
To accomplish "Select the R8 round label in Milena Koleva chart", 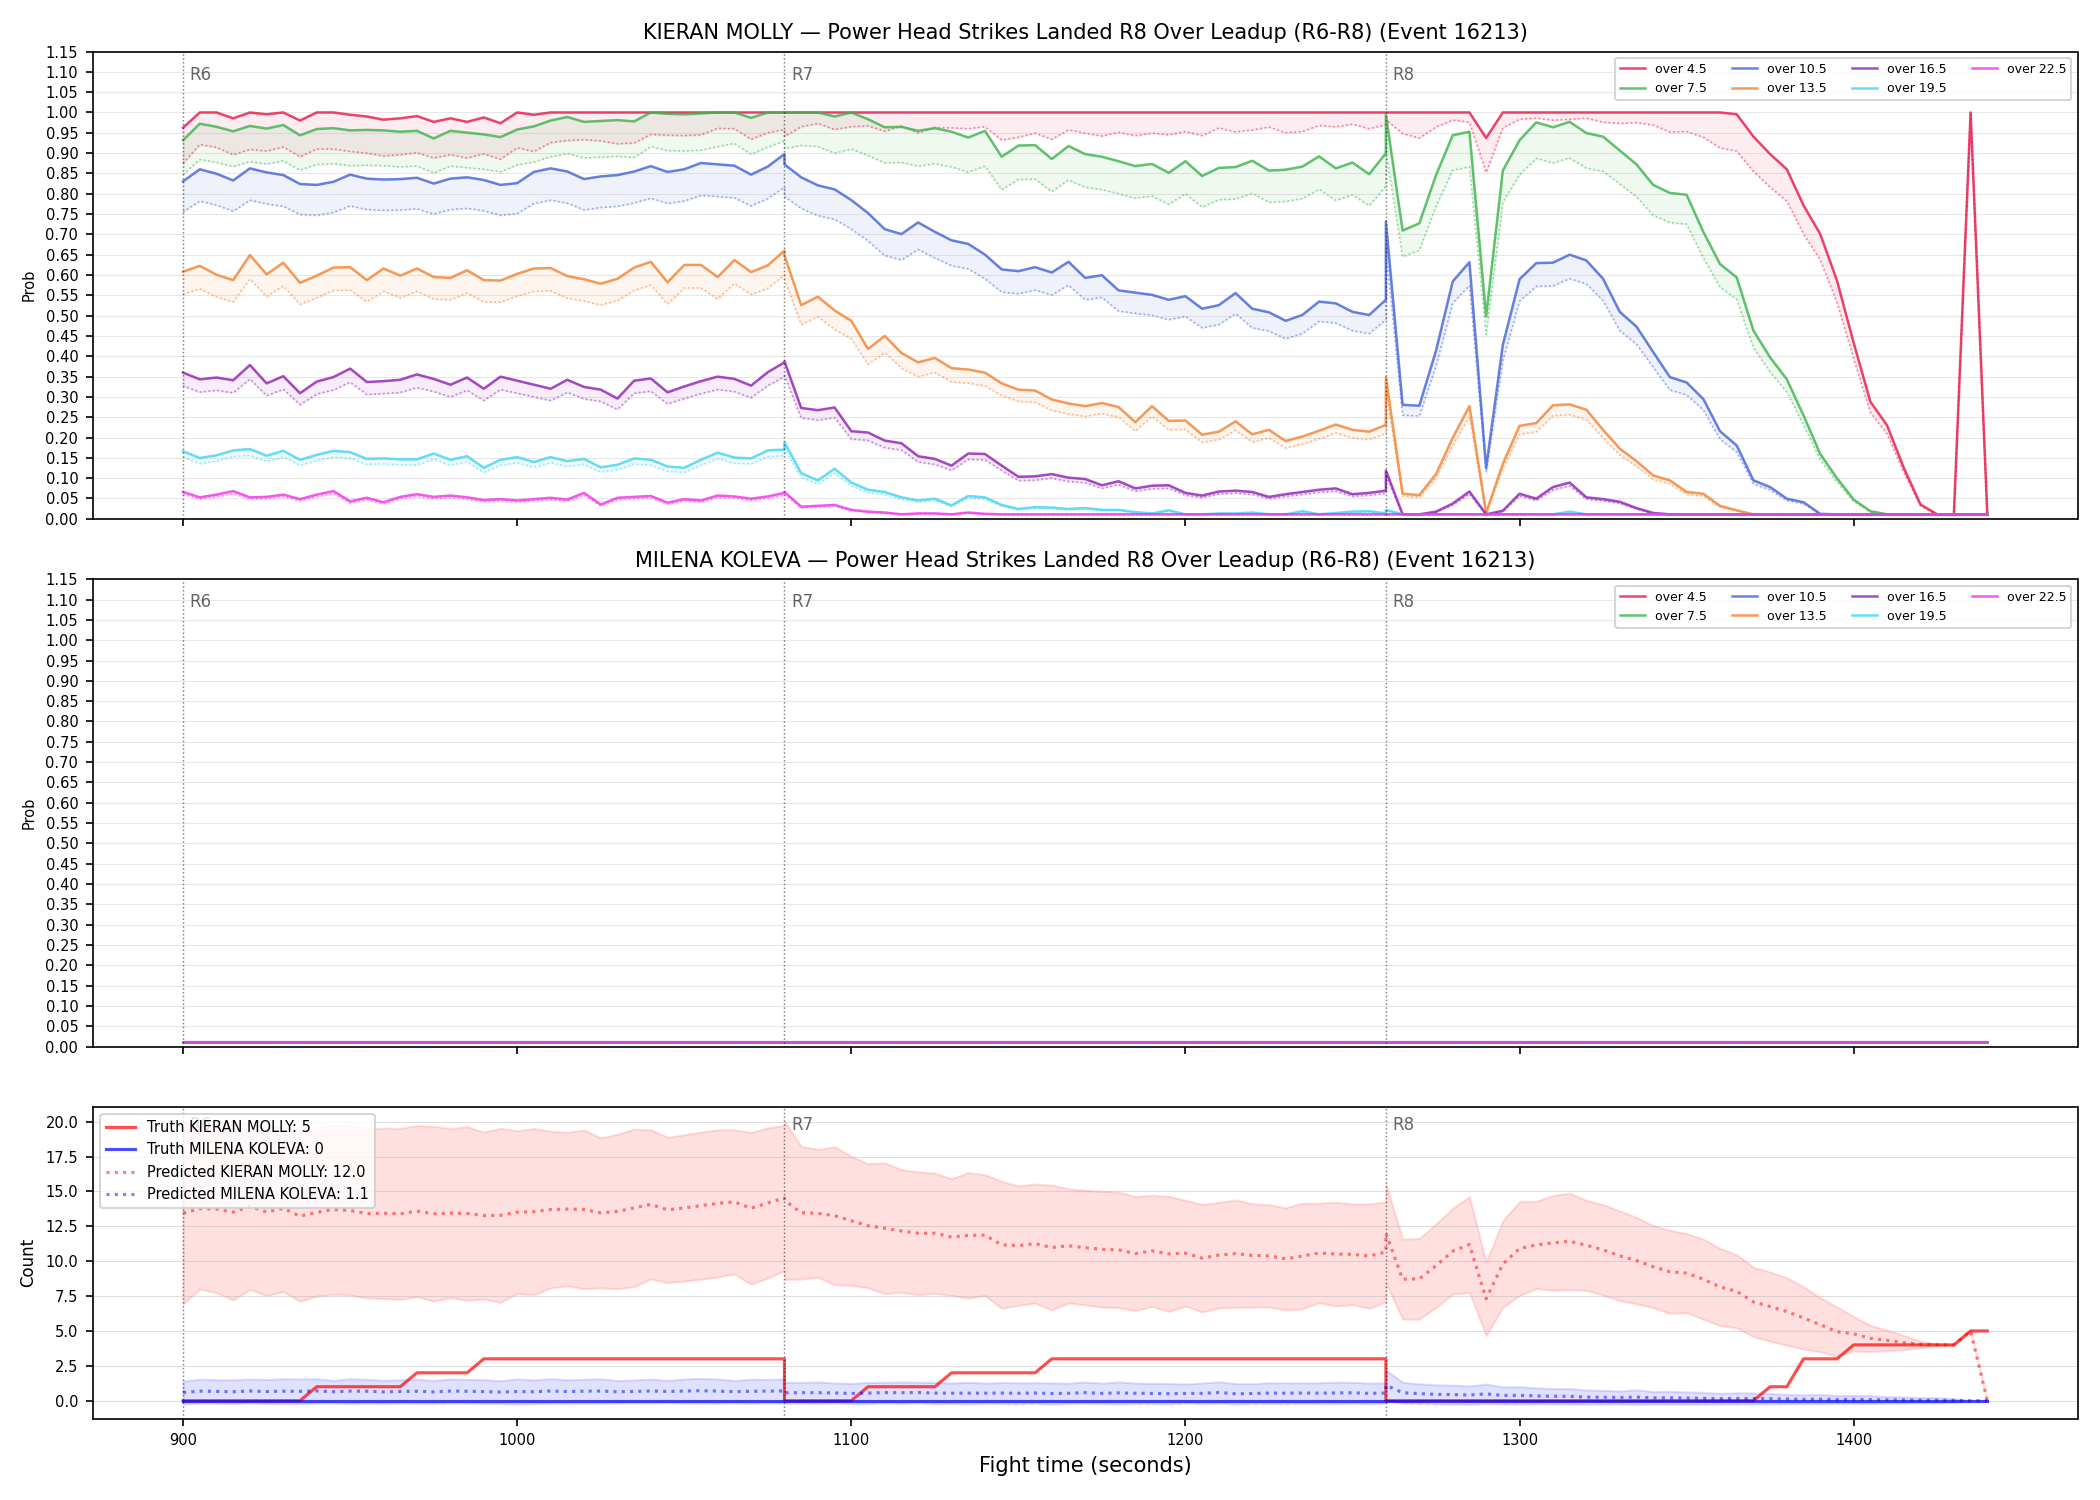I will click(x=1403, y=601).
